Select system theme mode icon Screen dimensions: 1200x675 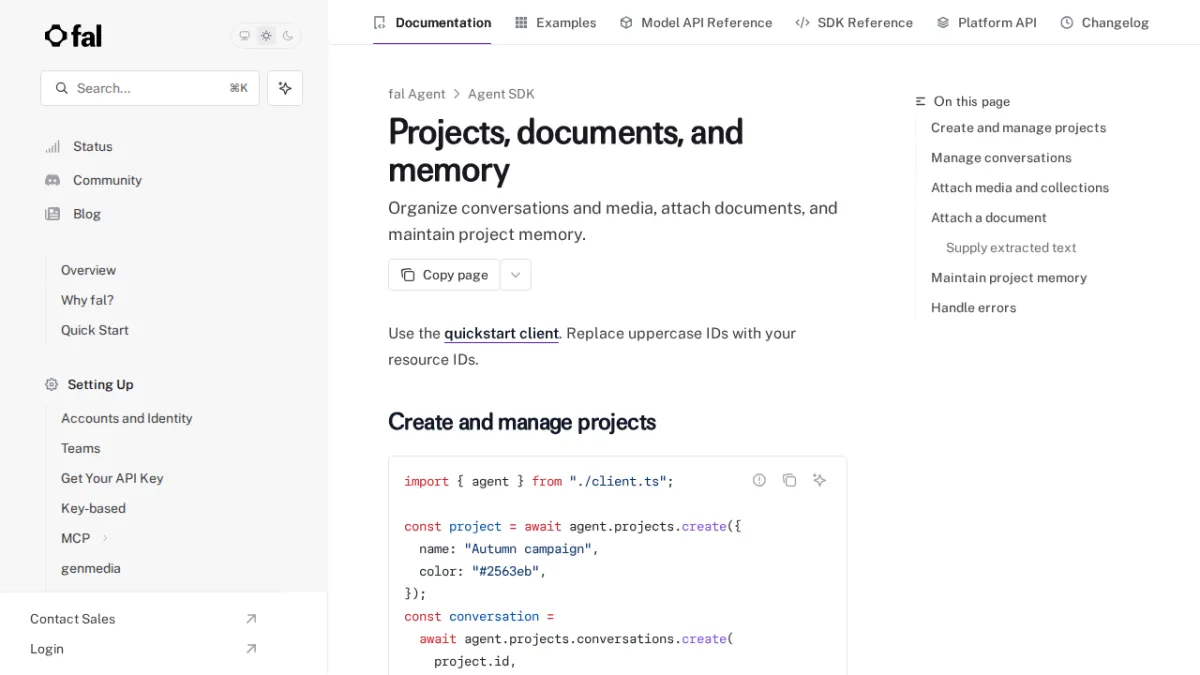(x=244, y=36)
